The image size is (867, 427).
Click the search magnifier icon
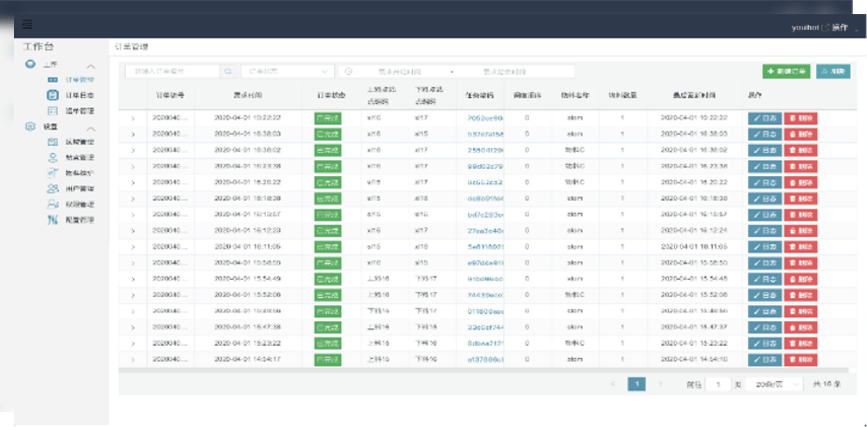click(x=228, y=72)
